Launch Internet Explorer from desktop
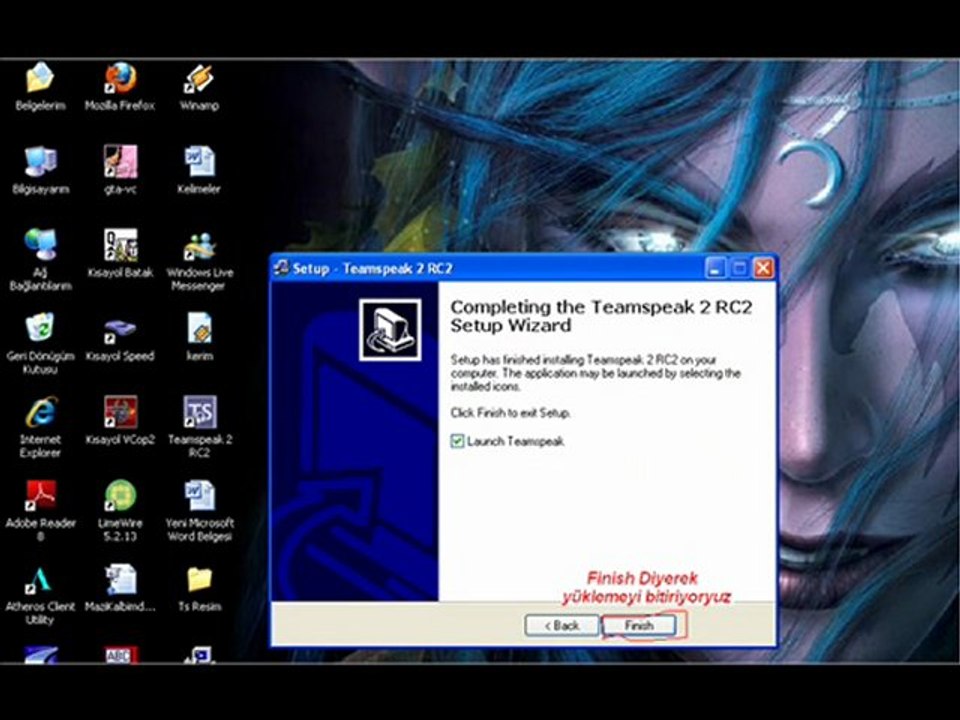The image size is (960, 720). (x=40, y=412)
